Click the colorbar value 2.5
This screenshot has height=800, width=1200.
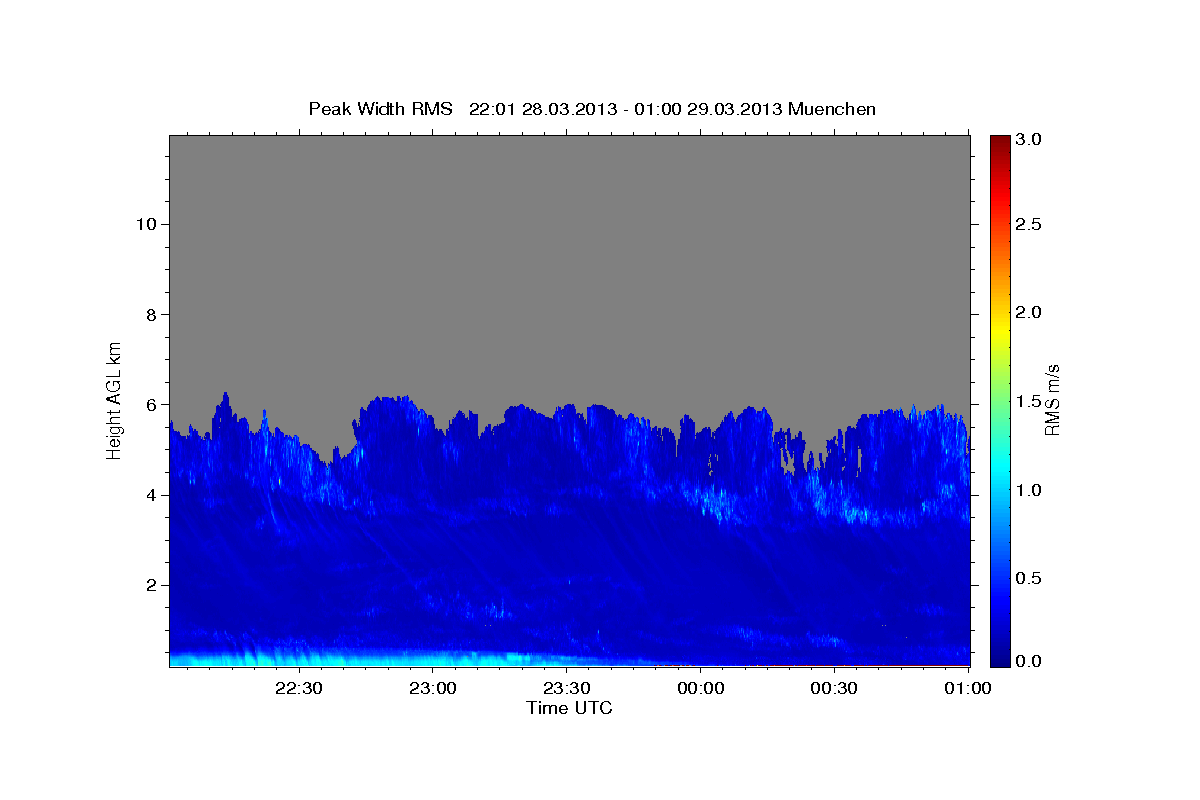(1030, 224)
